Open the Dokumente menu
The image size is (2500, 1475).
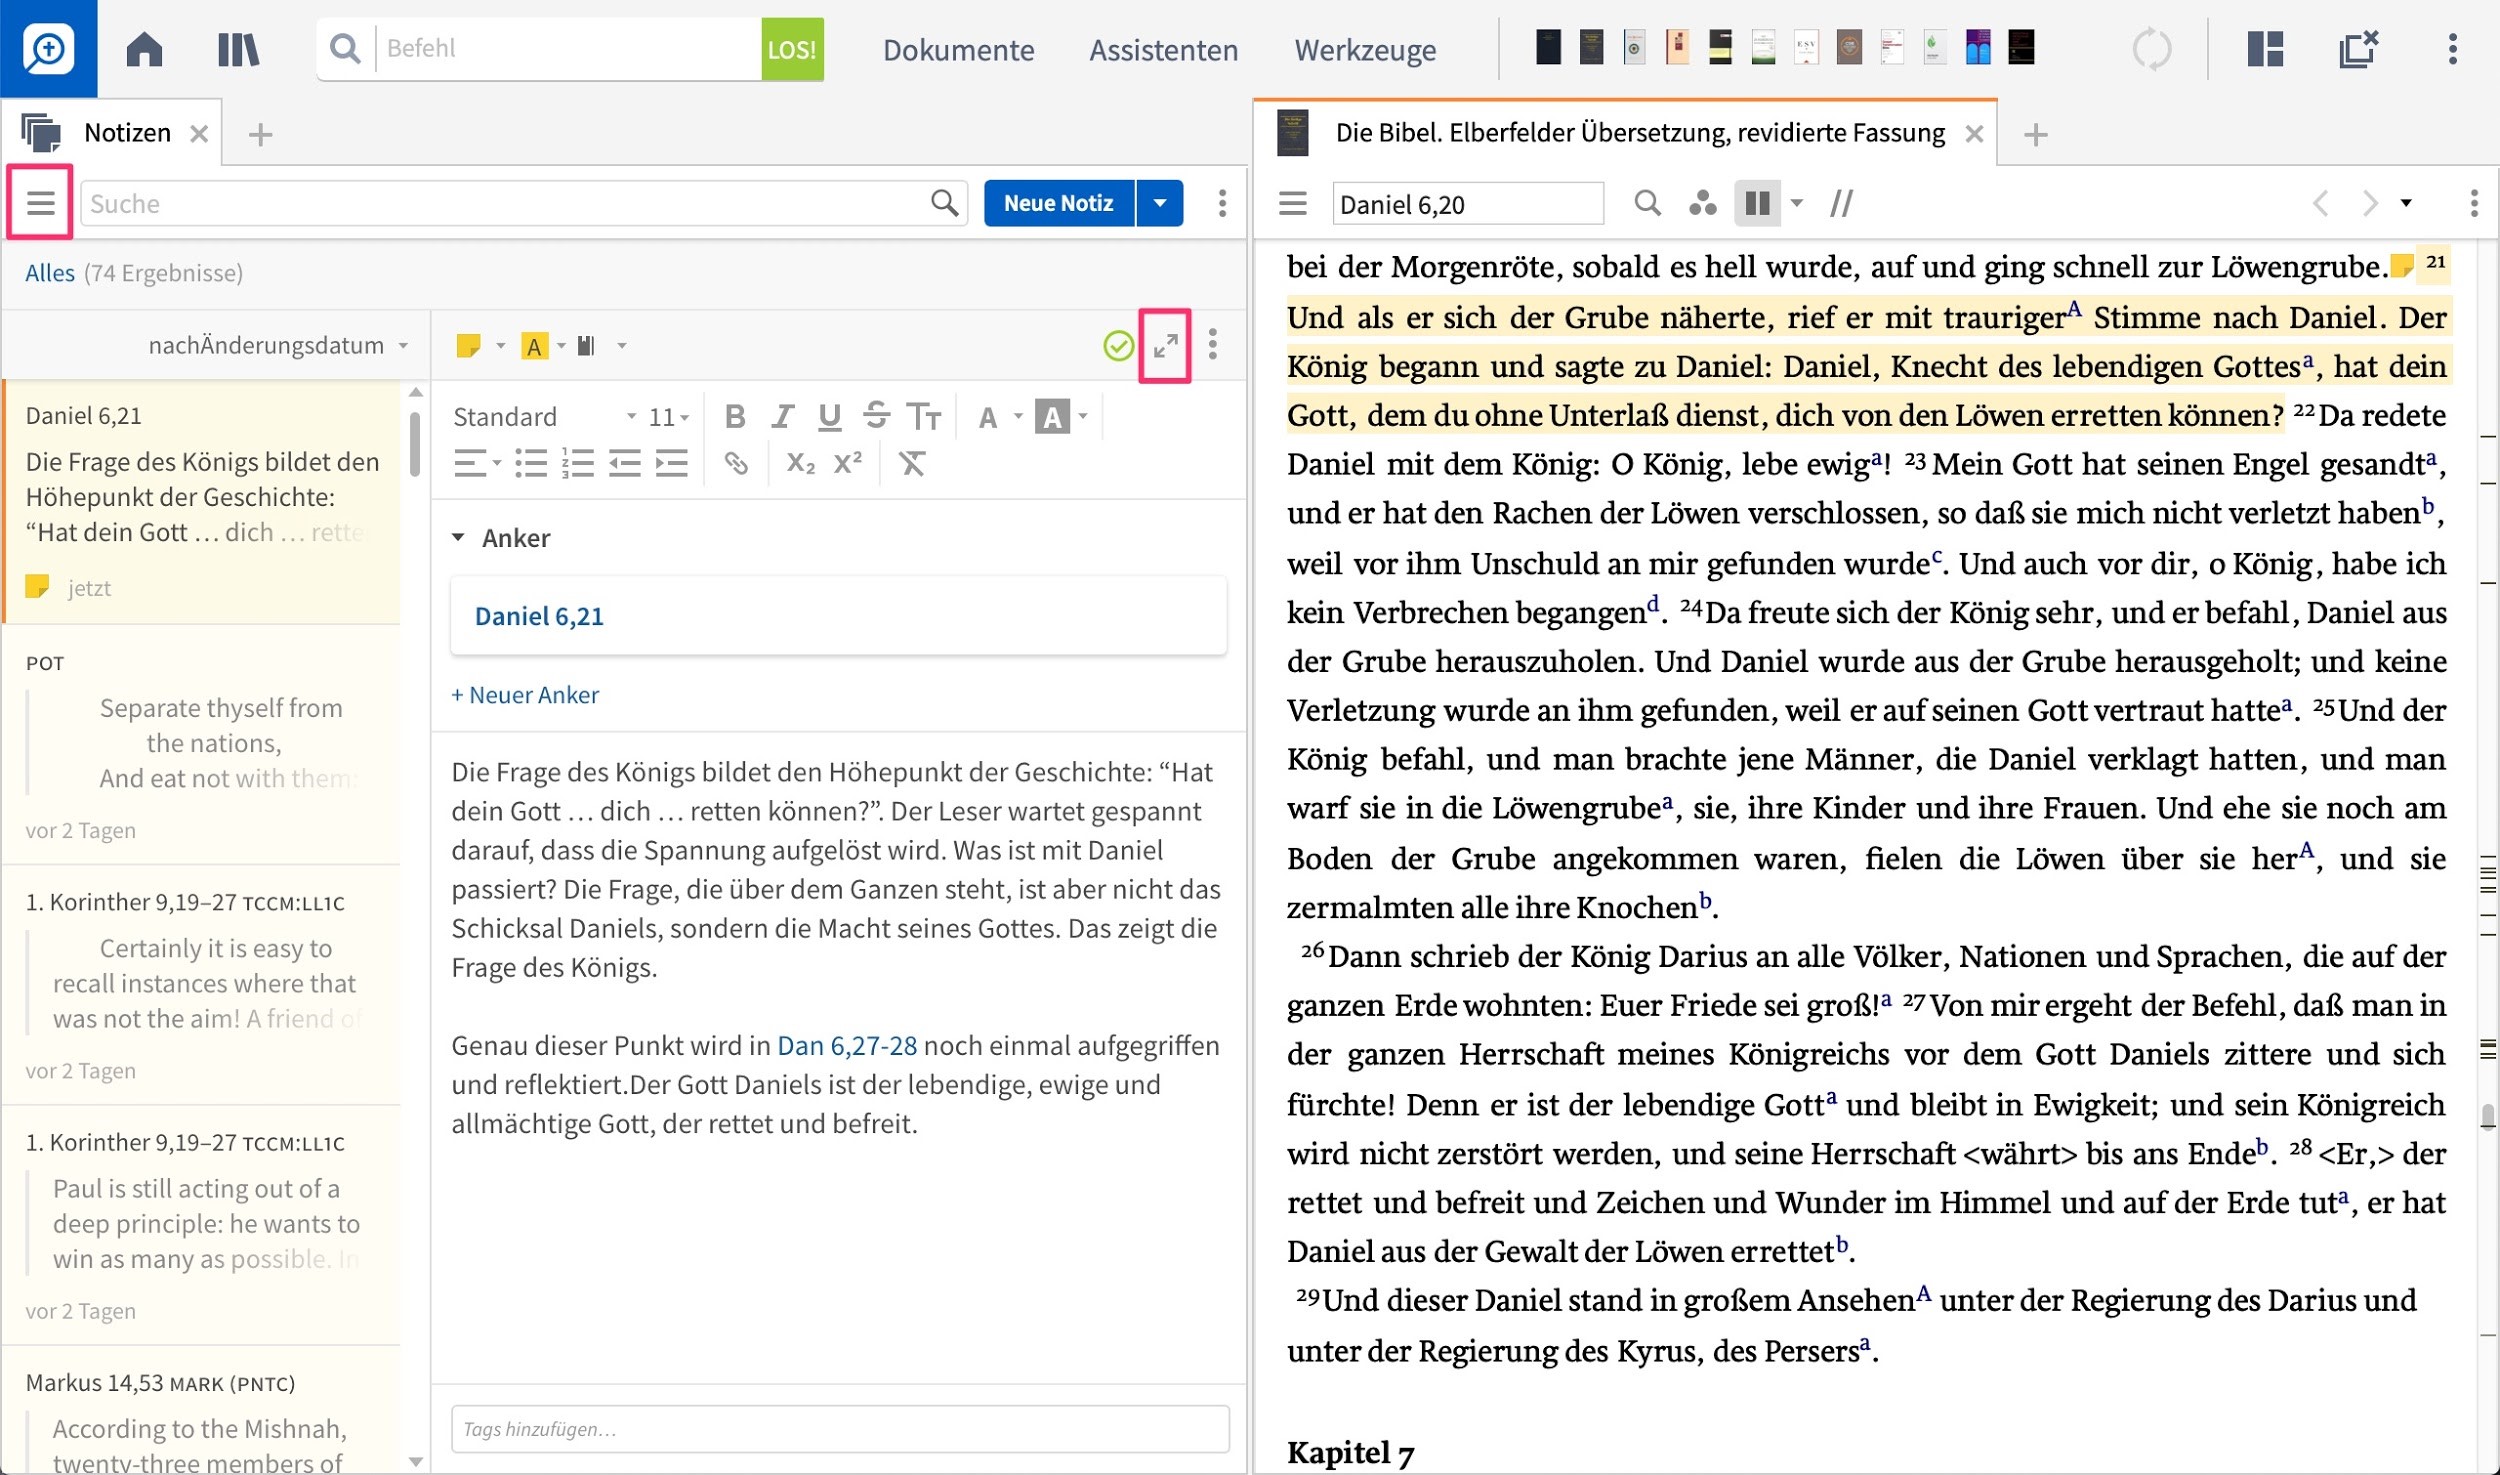click(x=958, y=50)
